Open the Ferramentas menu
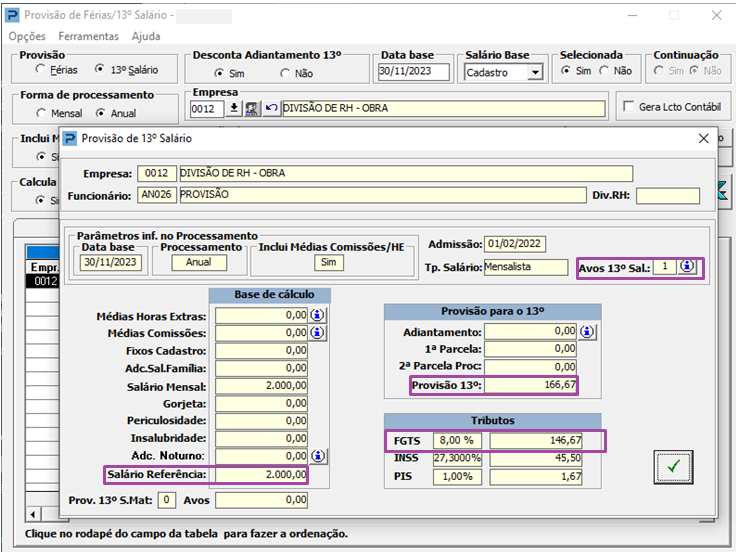Viewport: 736px width, 552px height. [88, 36]
